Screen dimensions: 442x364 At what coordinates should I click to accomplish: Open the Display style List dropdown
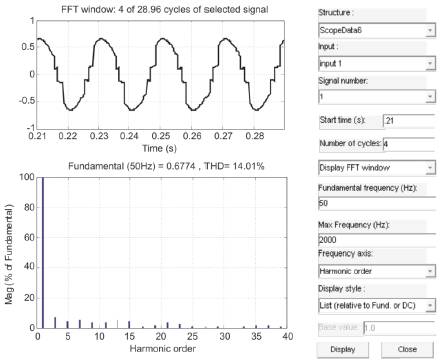377,305
